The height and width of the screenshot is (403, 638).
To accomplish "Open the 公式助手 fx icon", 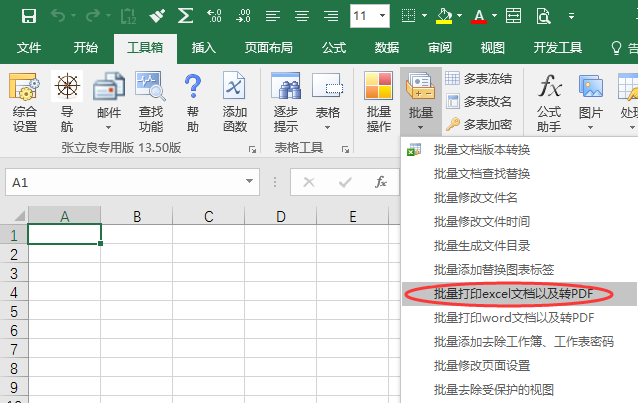I will [x=548, y=102].
